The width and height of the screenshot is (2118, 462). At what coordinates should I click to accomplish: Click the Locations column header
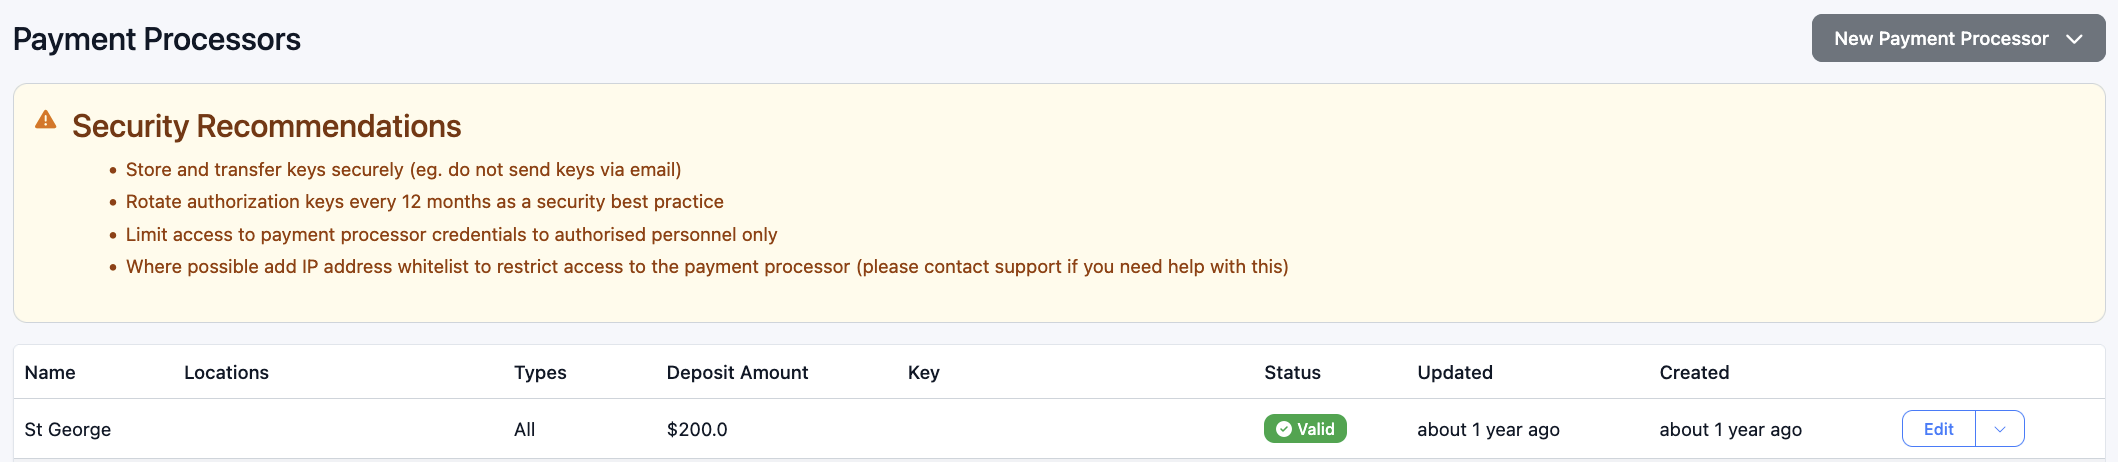point(226,373)
